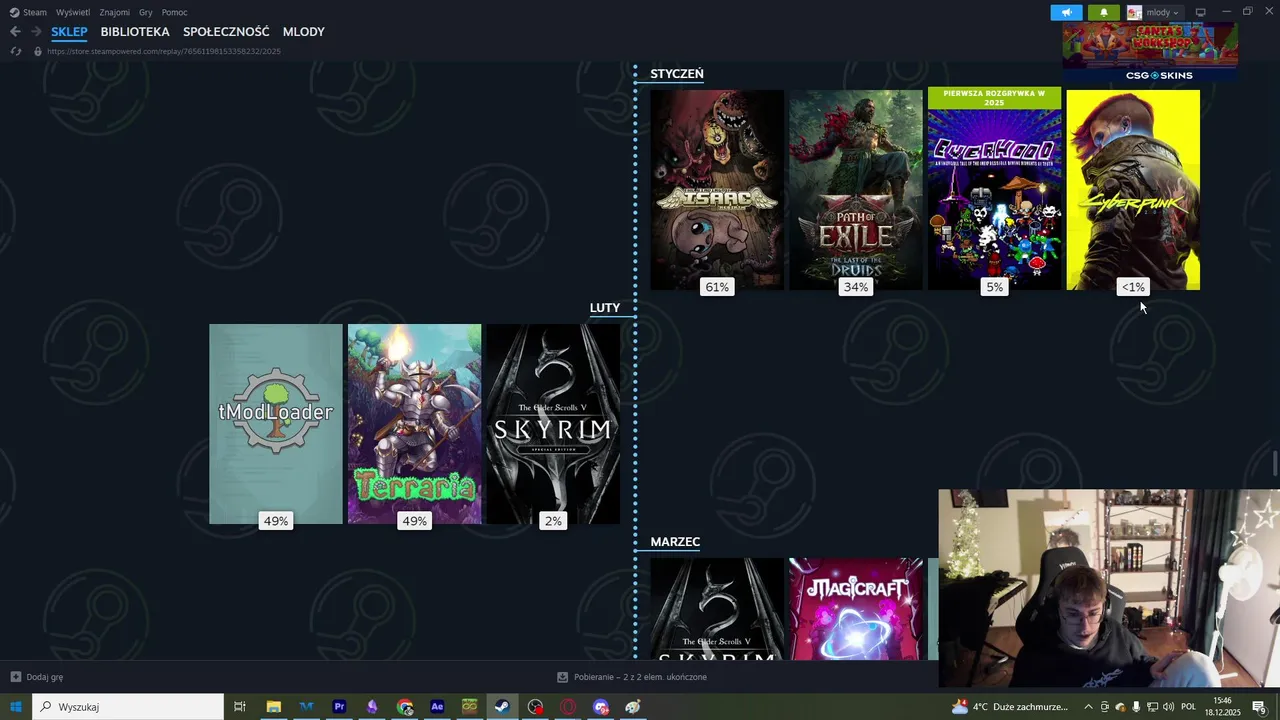The width and height of the screenshot is (1280, 720).
Task: Open the Windows Start menu
Action: coord(16,707)
